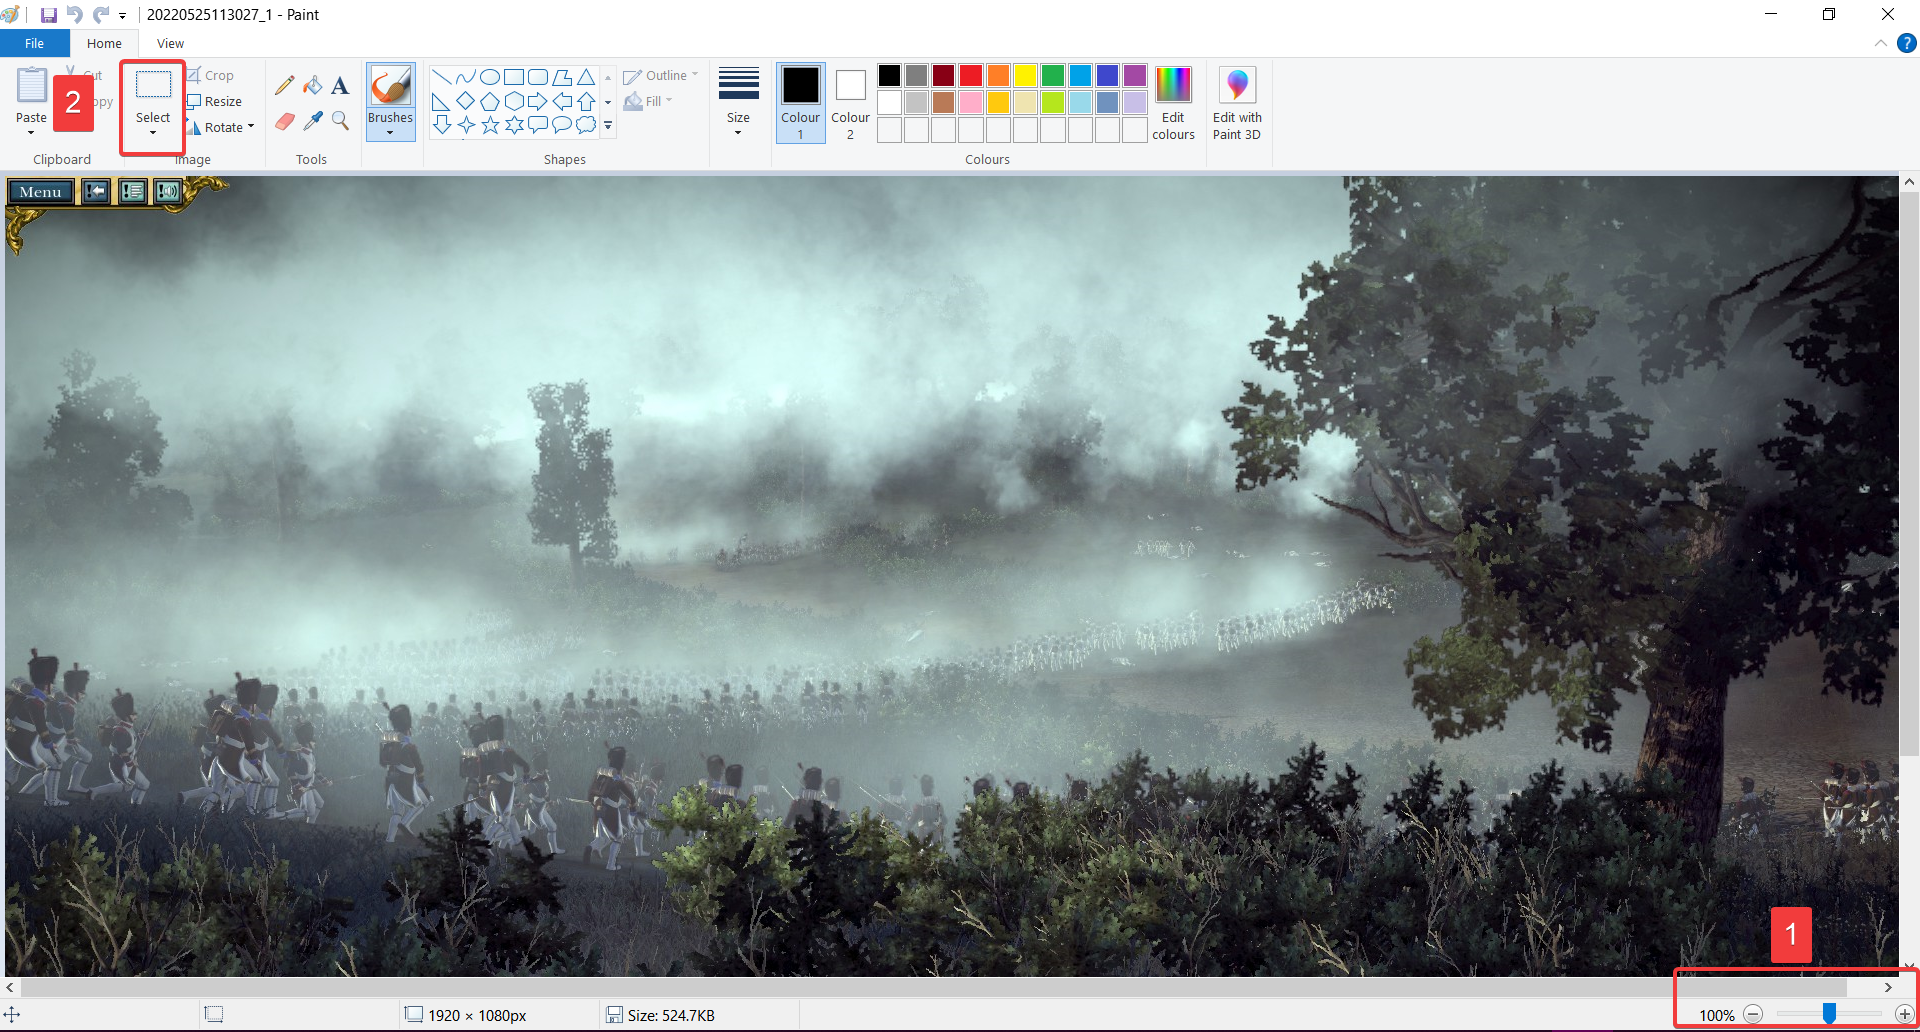Image resolution: width=1920 pixels, height=1032 pixels.
Task: Choose the Line shape
Action: click(x=442, y=77)
